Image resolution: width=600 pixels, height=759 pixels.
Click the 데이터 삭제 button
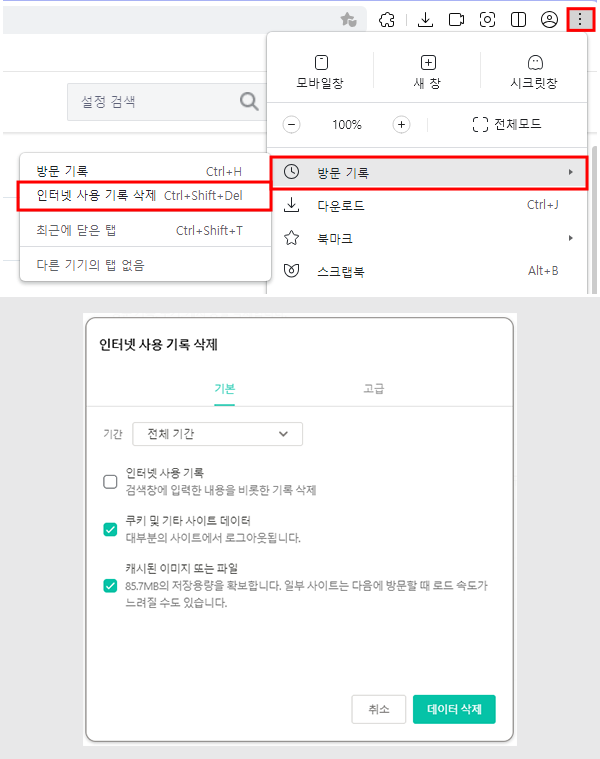[454, 709]
